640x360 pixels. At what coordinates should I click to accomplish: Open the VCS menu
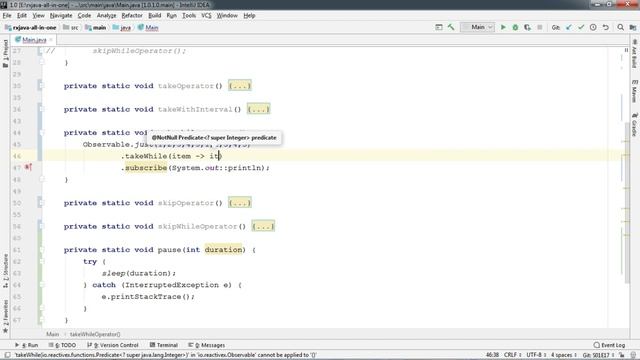click(206, 16)
